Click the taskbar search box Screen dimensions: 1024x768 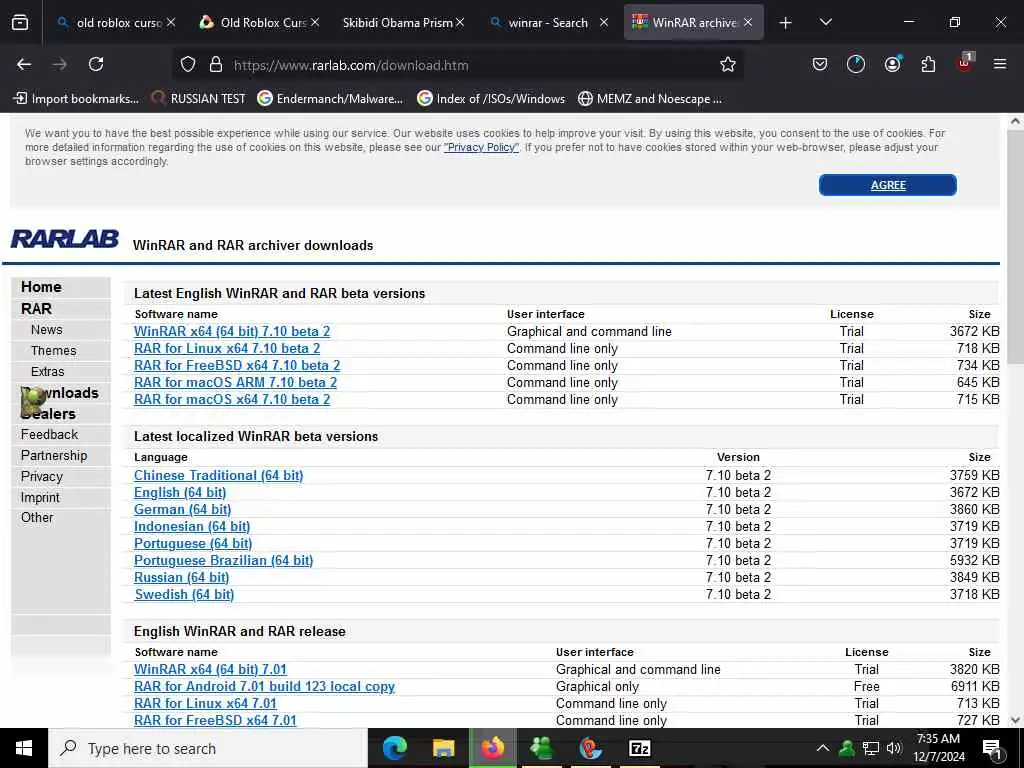point(208,748)
